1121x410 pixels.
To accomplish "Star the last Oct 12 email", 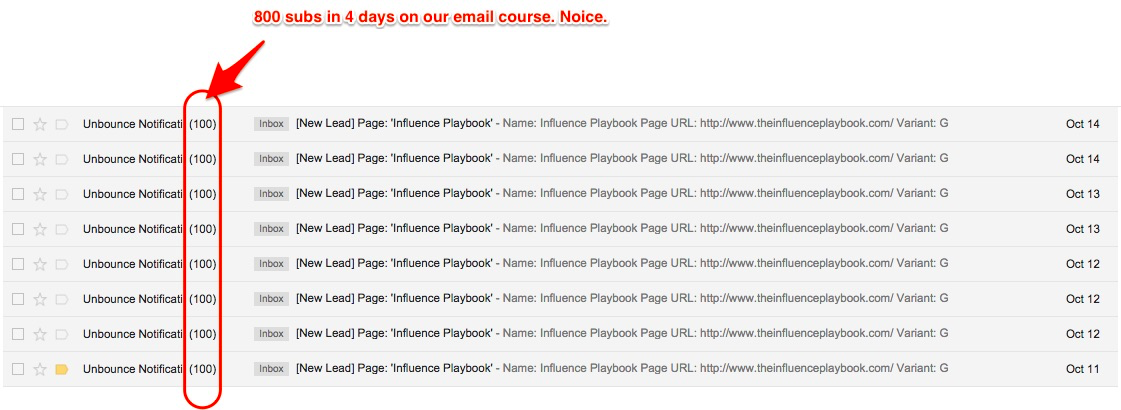I will tap(40, 334).
